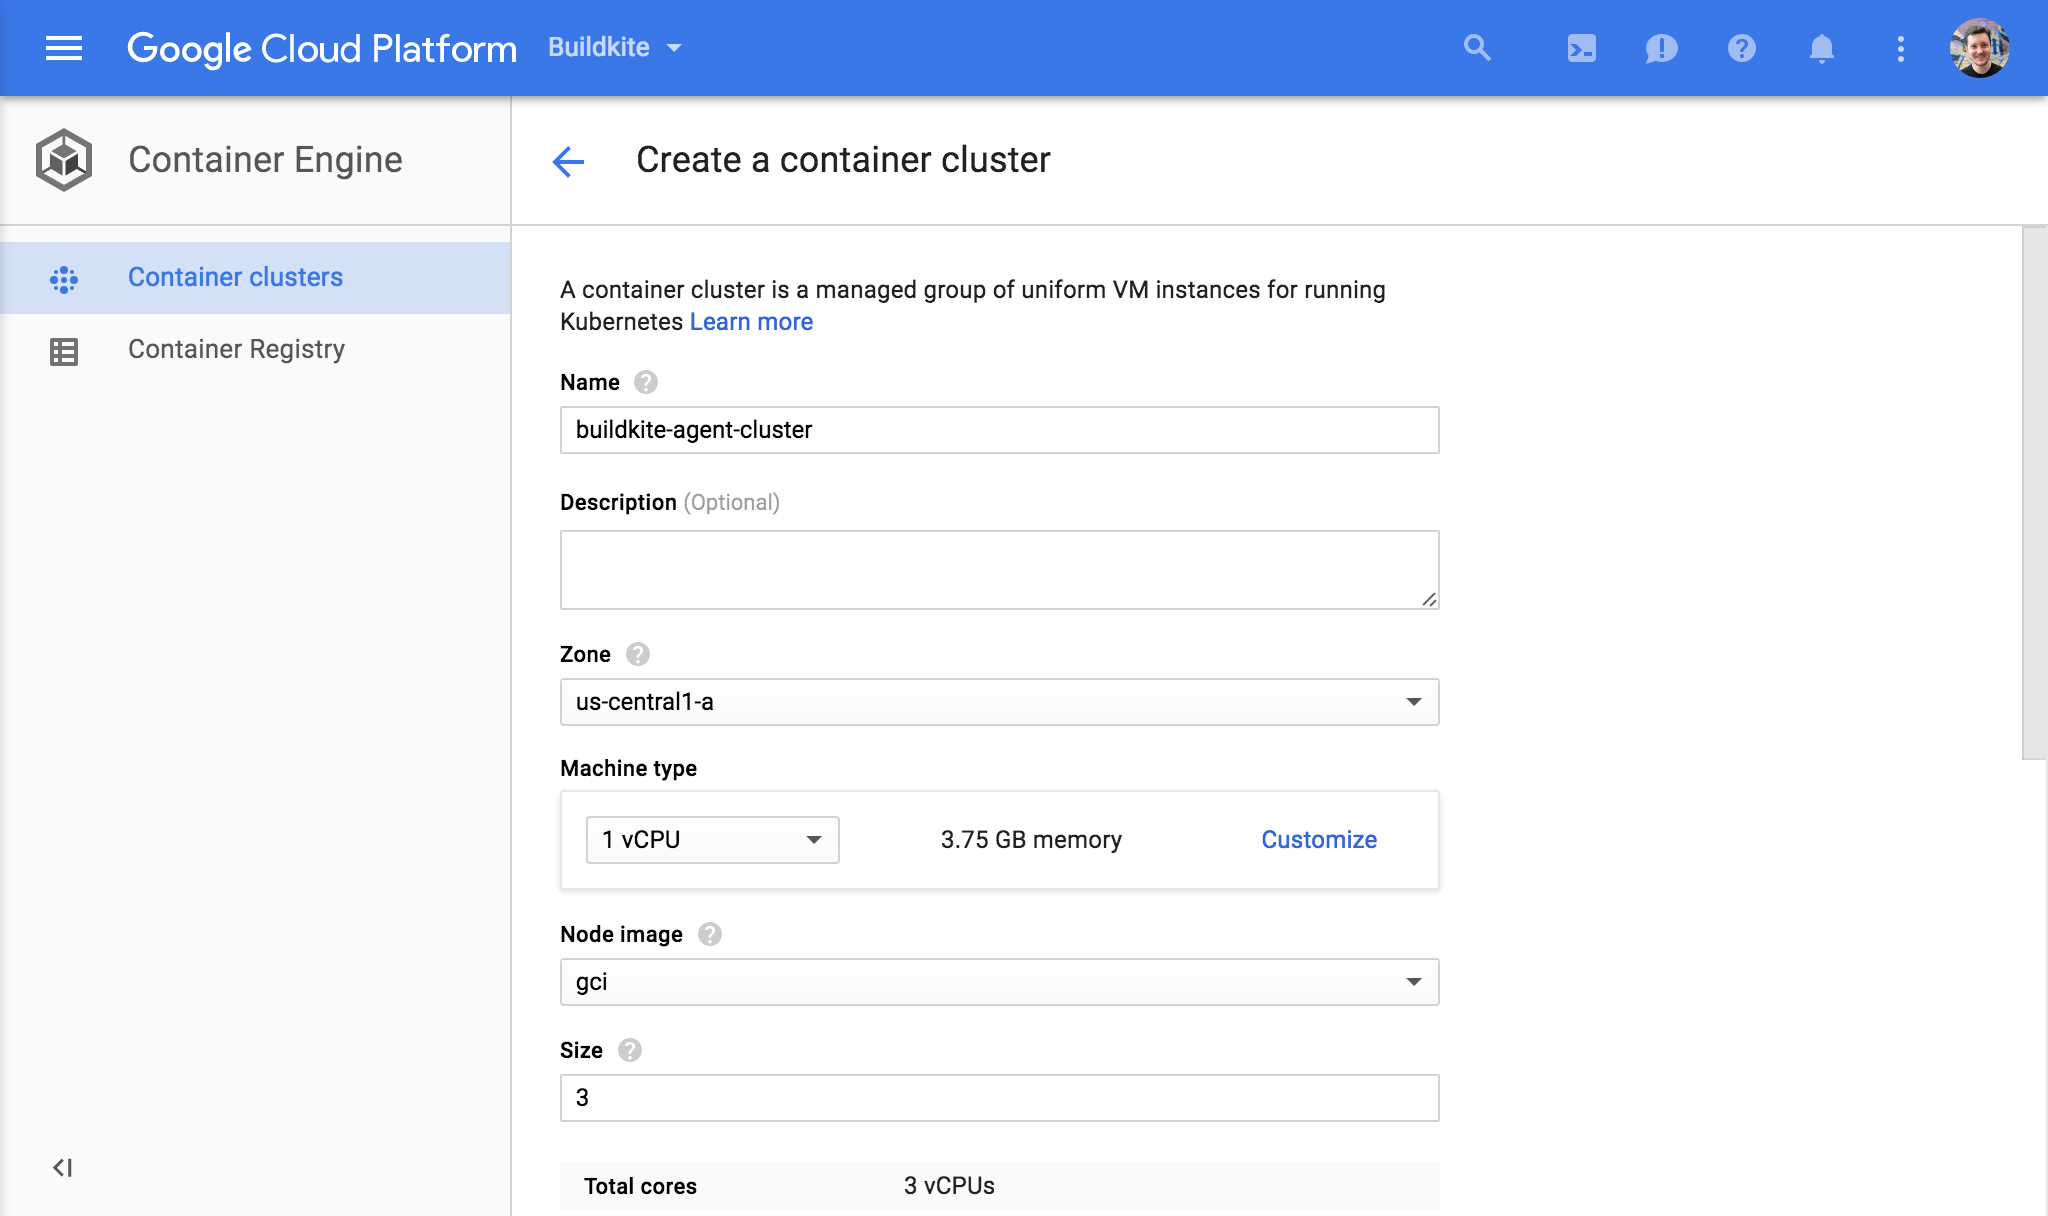Click into the Description text area

[x=999, y=570]
